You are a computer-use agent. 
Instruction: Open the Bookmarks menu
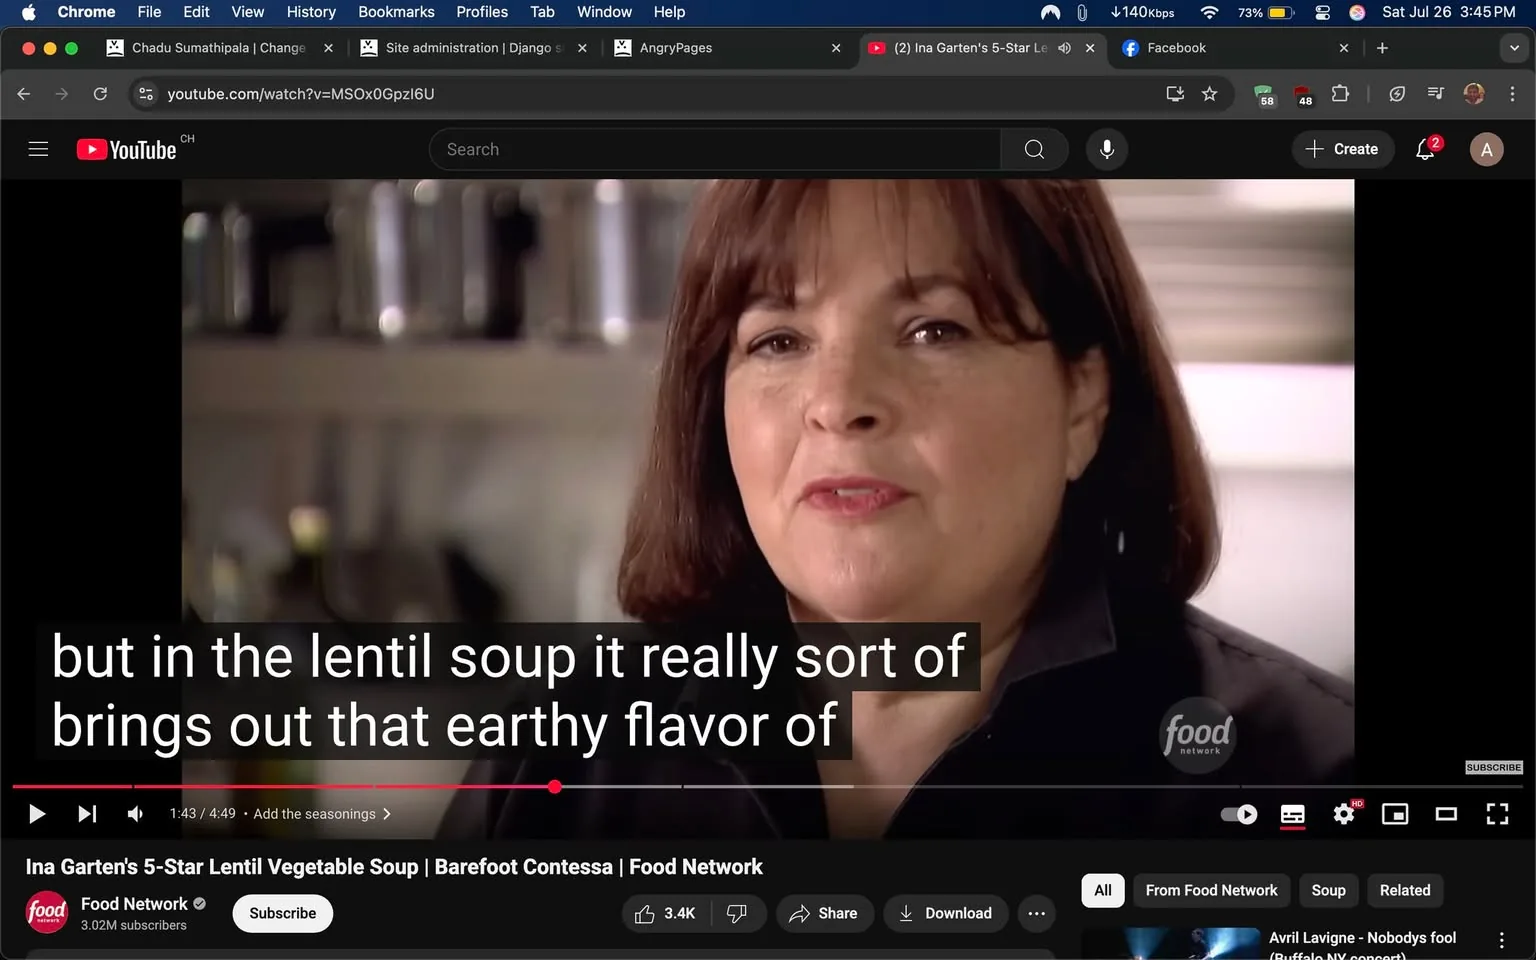tap(396, 12)
